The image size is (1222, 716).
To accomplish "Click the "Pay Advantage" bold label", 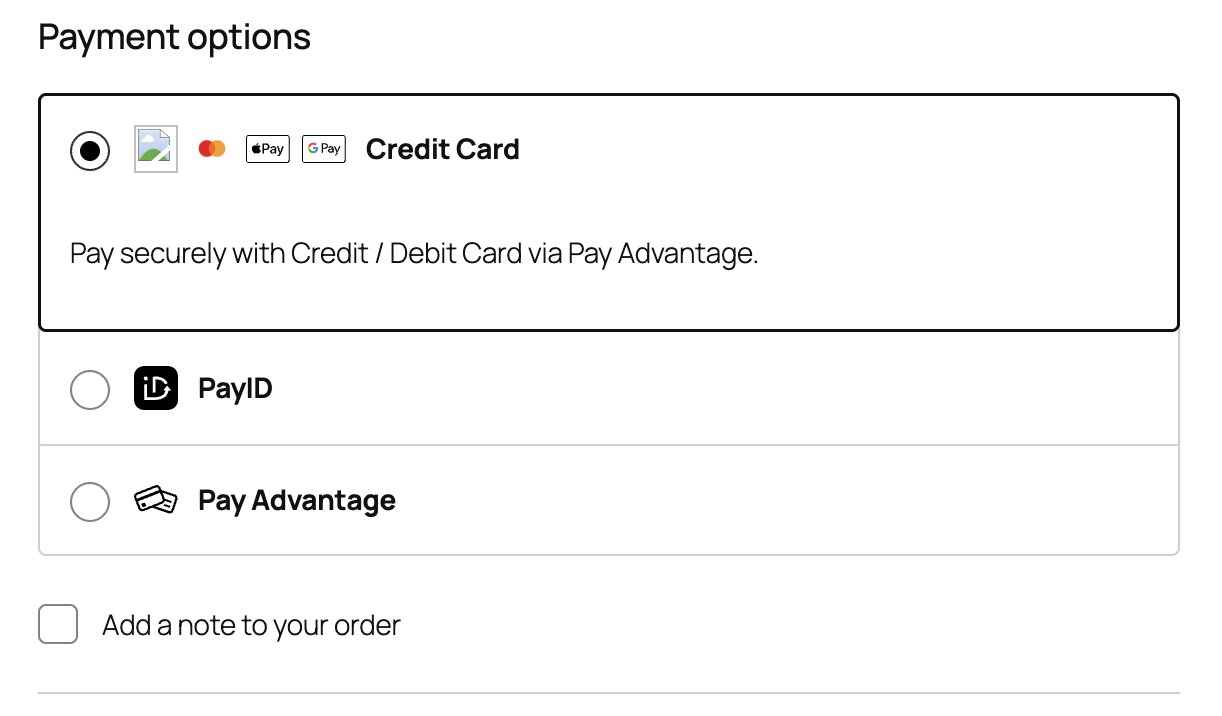I will point(297,500).
